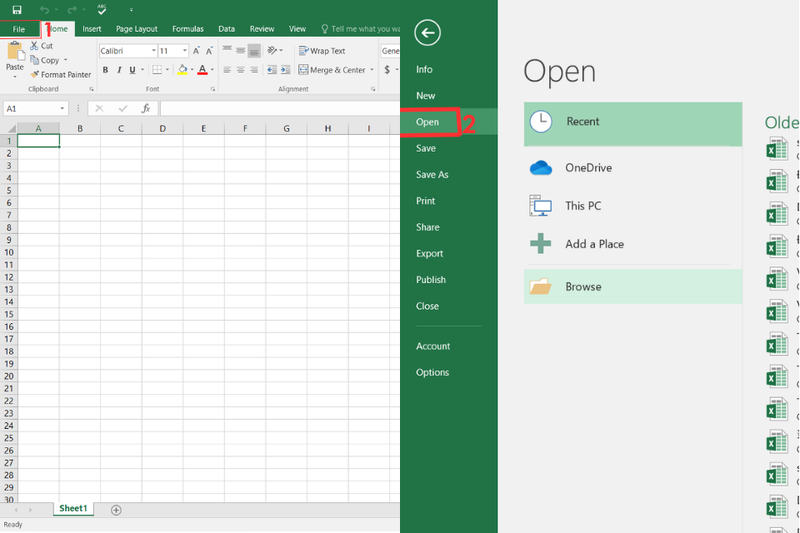Click Merge & Center
The width and height of the screenshot is (800, 533).
pyautogui.click(x=332, y=70)
